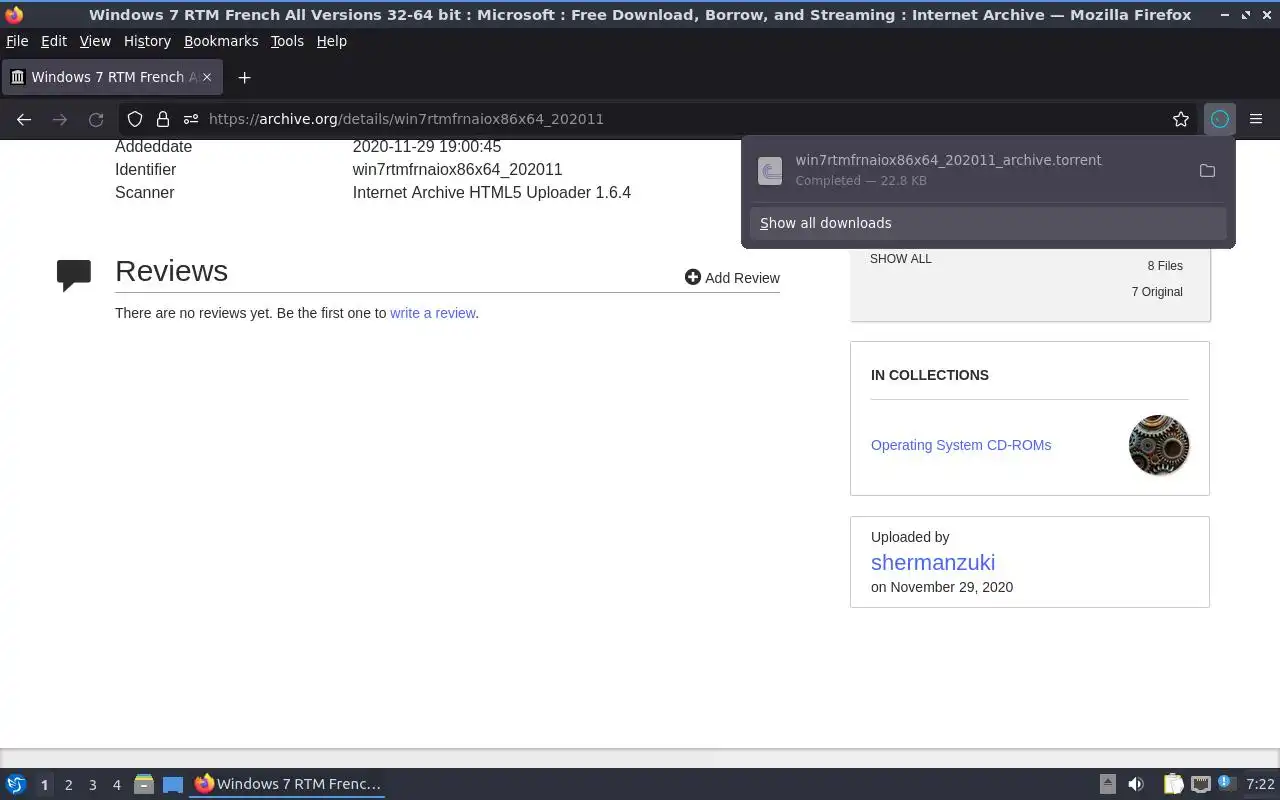Click the Add Review plus icon

[693, 277]
